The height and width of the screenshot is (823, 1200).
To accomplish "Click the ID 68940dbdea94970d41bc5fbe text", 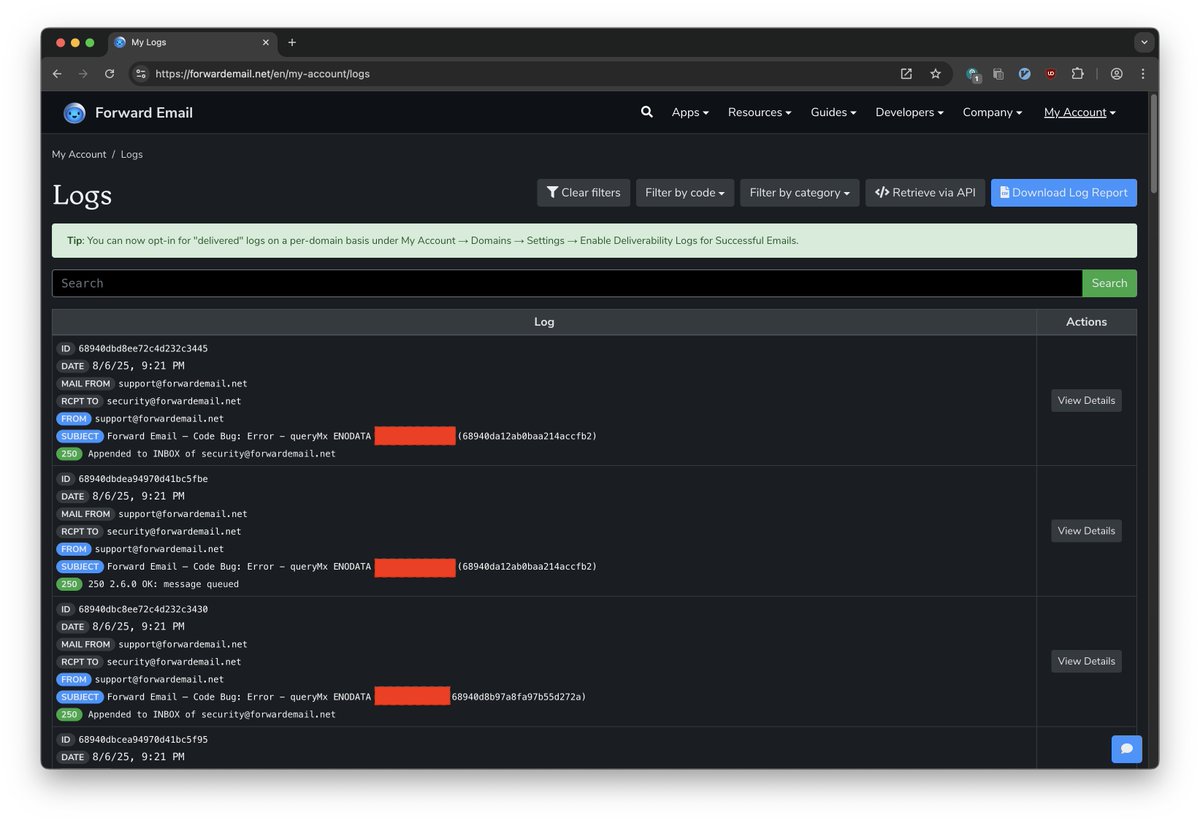I will pyautogui.click(x=143, y=479).
